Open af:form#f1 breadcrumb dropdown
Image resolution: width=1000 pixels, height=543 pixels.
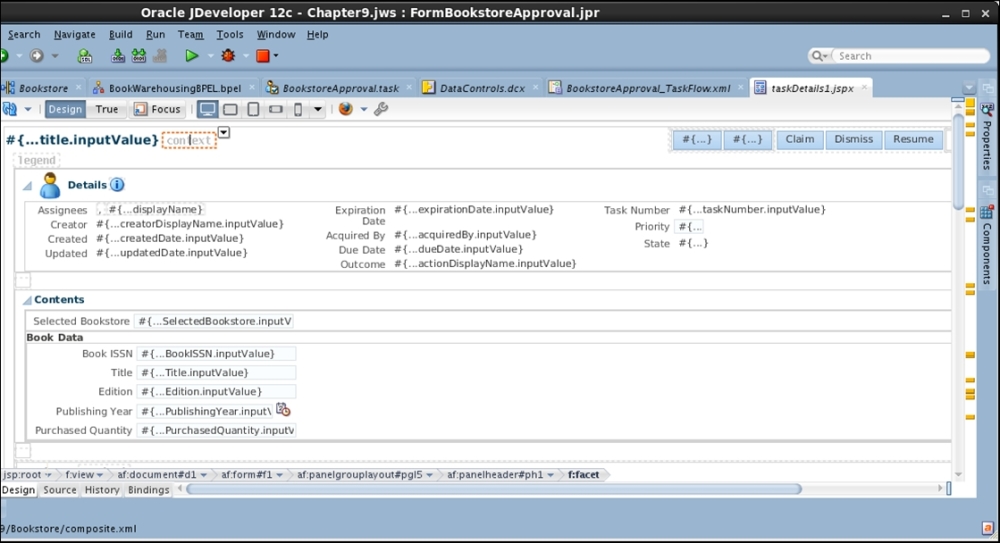(279, 475)
